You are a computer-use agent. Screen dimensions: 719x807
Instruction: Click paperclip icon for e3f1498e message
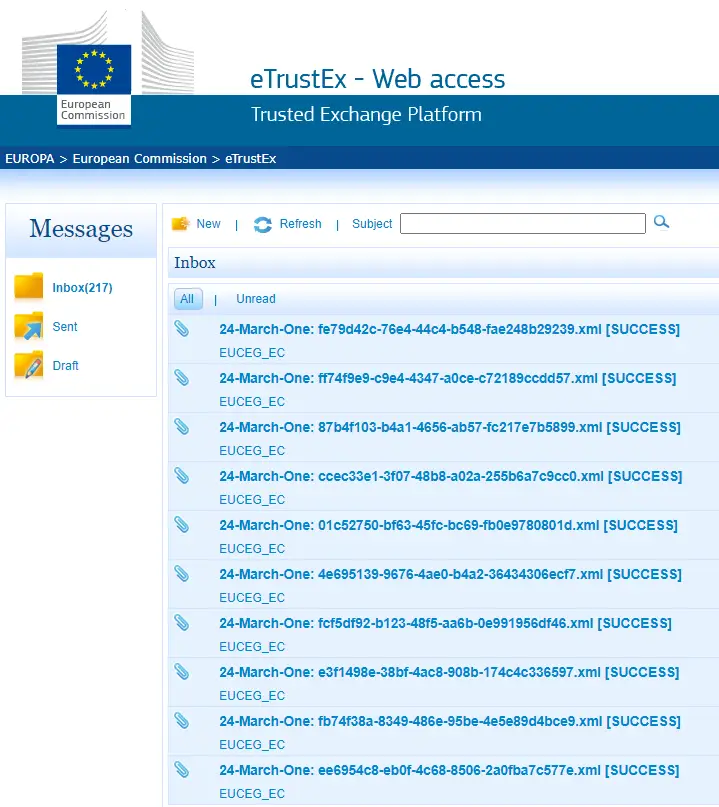(182, 671)
